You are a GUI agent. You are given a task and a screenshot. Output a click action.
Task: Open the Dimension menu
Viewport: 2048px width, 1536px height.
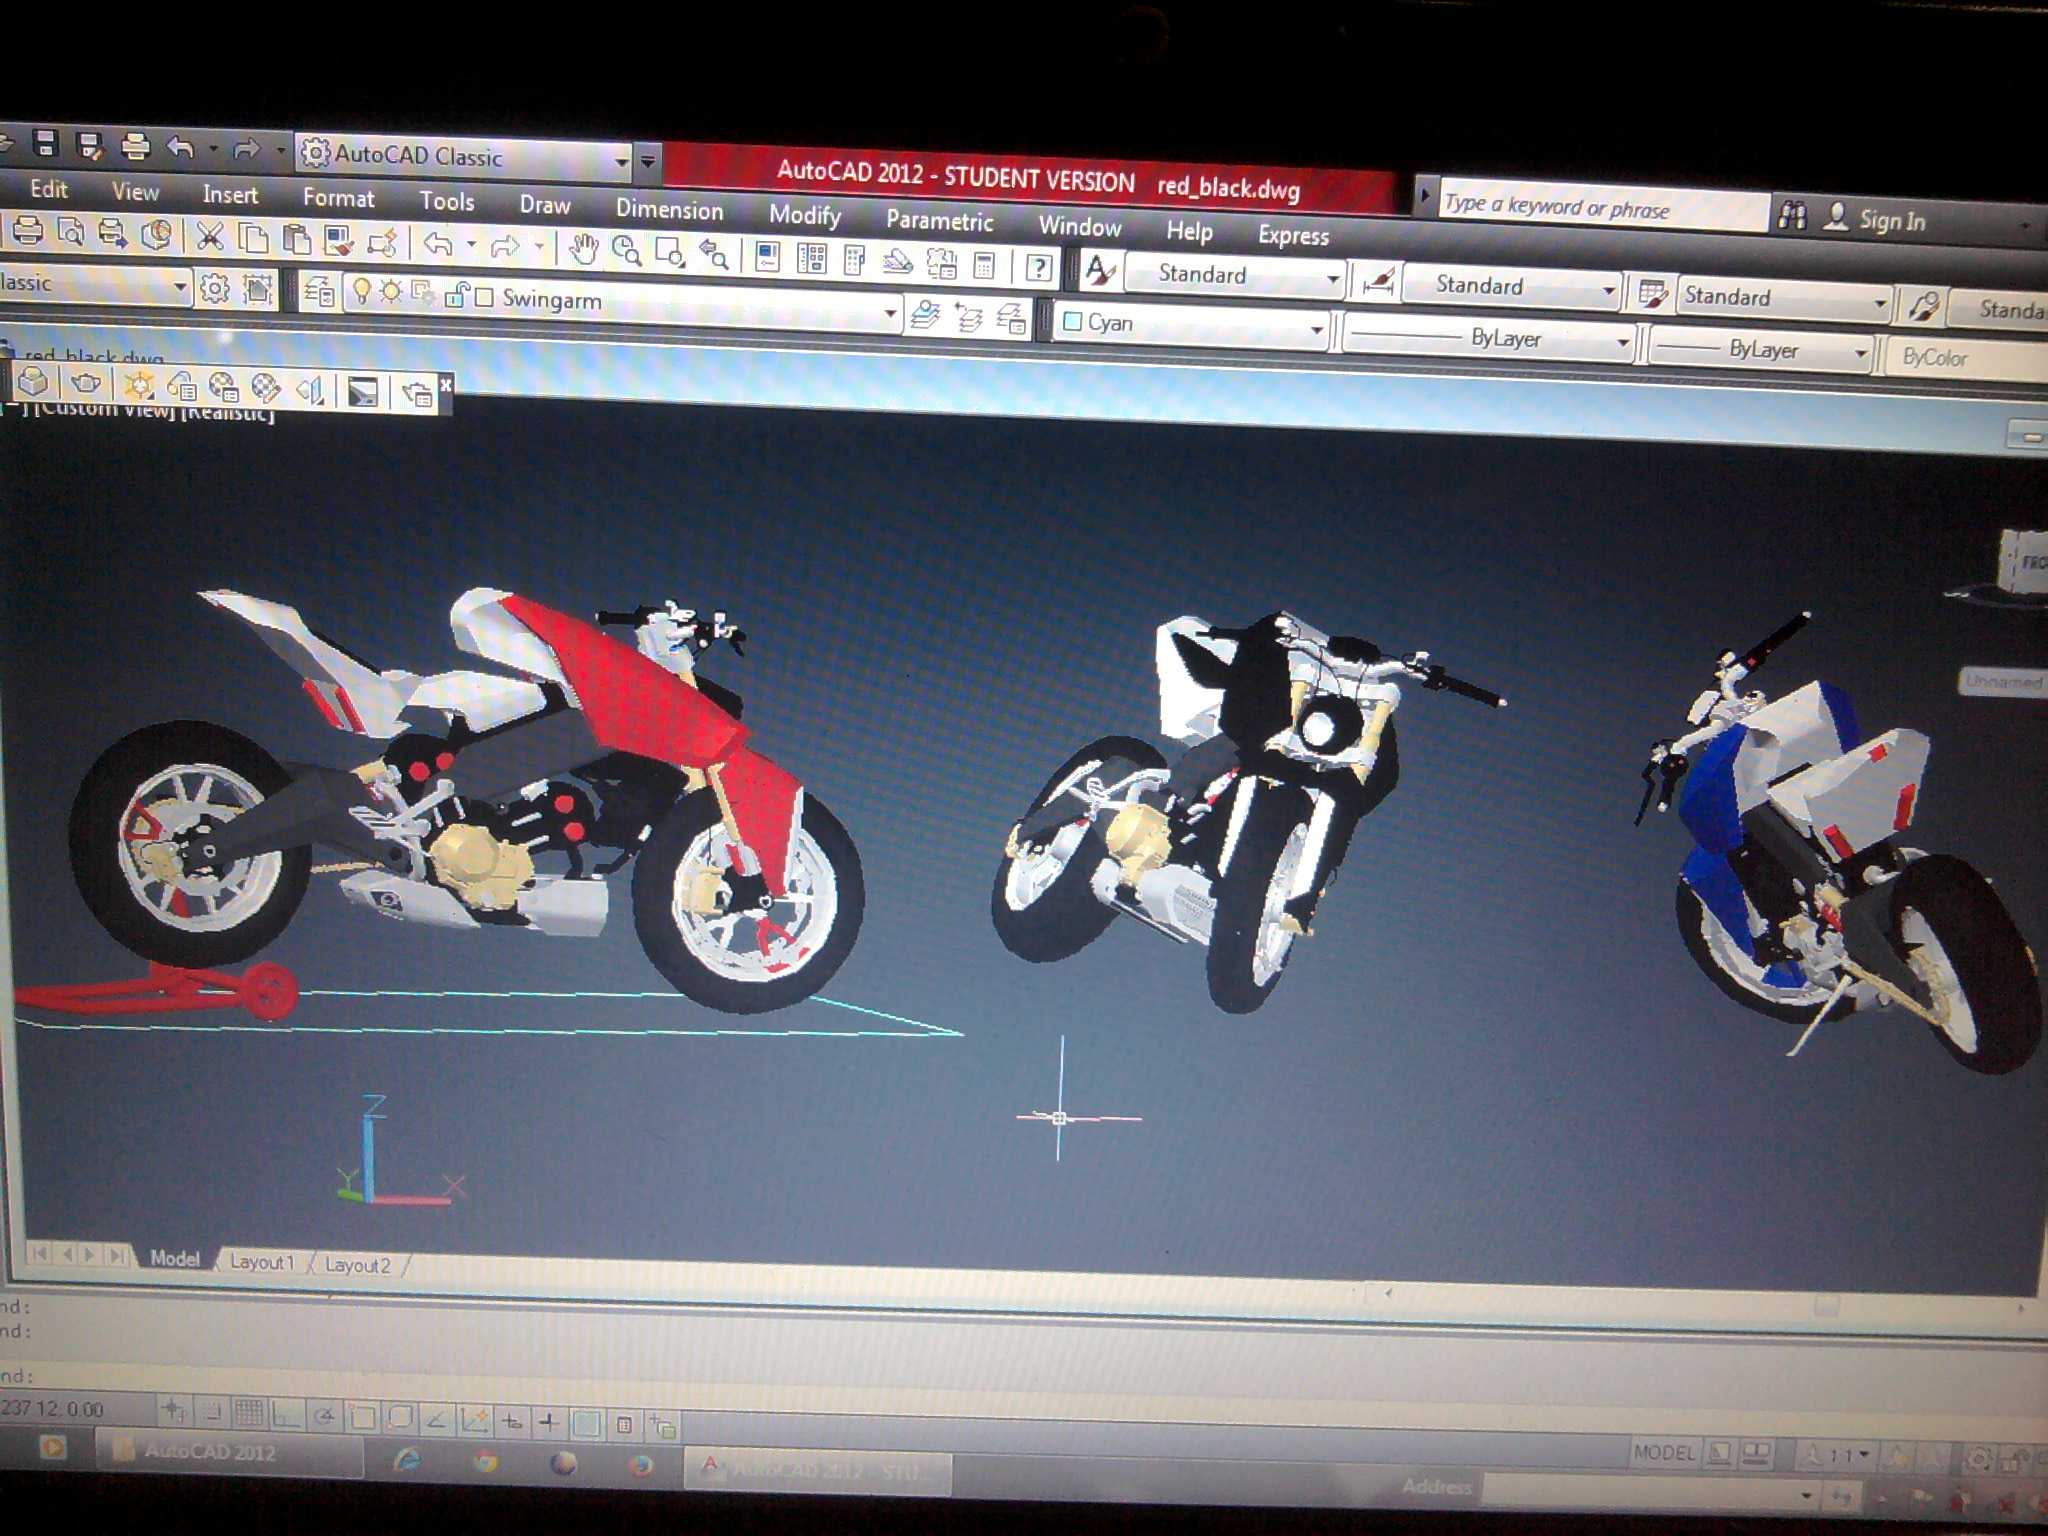coord(669,210)
